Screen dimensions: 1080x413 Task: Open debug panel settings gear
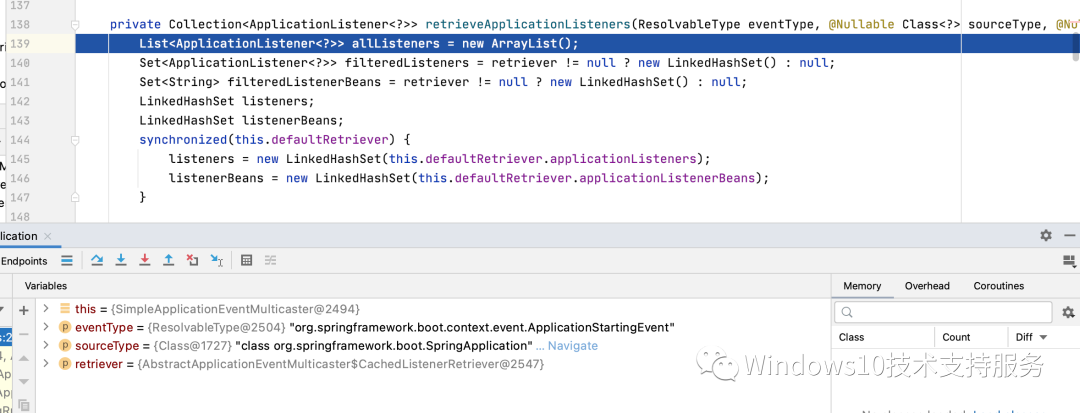(x=1046, y=235)
